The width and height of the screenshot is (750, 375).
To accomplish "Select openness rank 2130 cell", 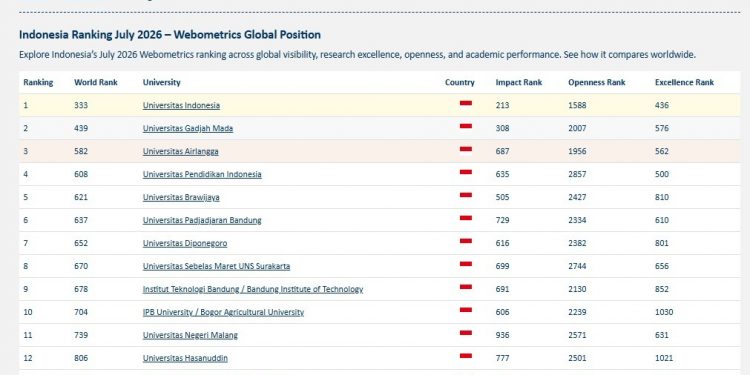I will [x=577, y=289].
